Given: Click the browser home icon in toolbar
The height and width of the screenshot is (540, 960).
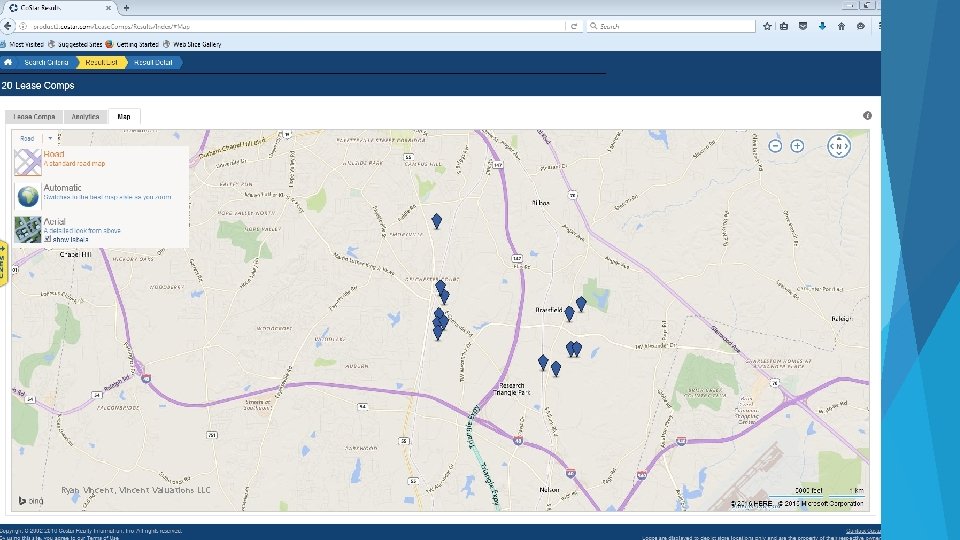Looking at the screenshot, I should click(841, 26).
